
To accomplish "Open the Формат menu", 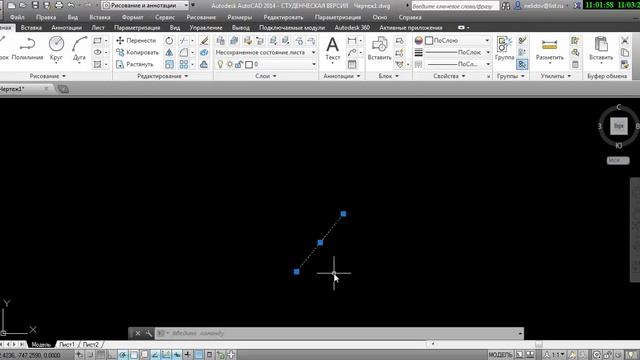I will [132, 17].
